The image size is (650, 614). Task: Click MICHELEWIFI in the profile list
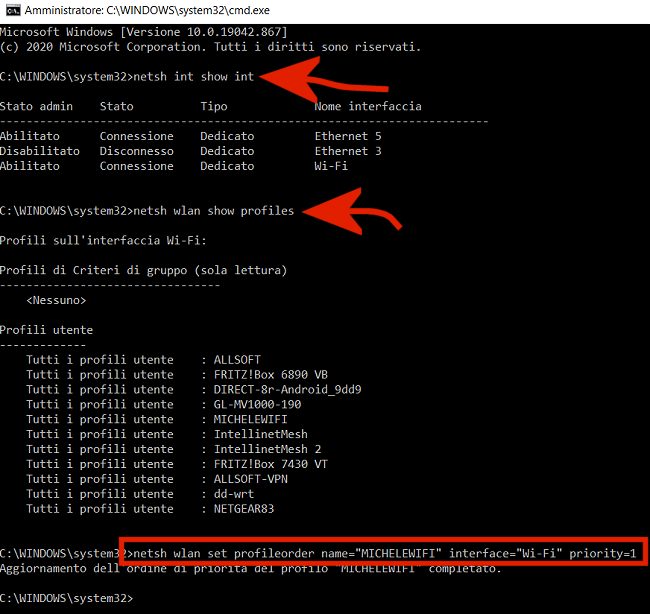pyautogui.click(x=250, y=420)
